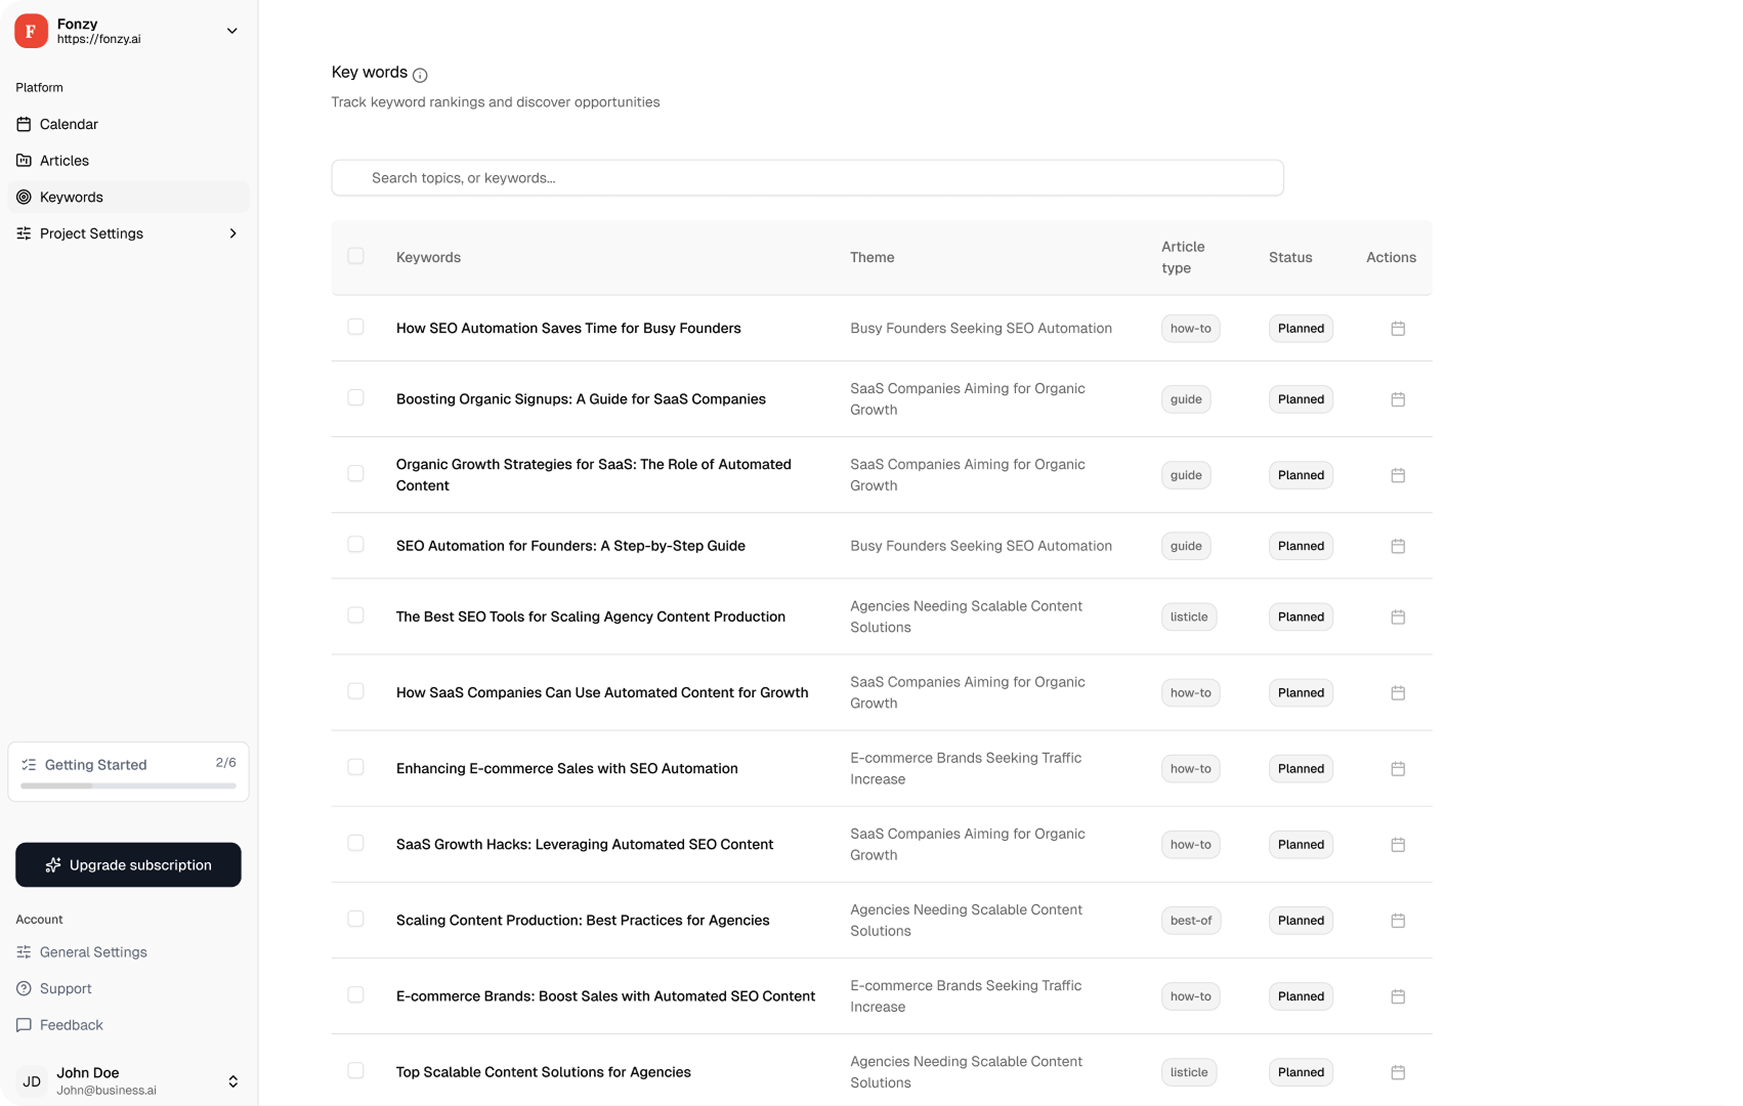The width and height of the screenshot is (1743, 1106).
Task: Open General Settings under Account
Action: click(93, 952)
